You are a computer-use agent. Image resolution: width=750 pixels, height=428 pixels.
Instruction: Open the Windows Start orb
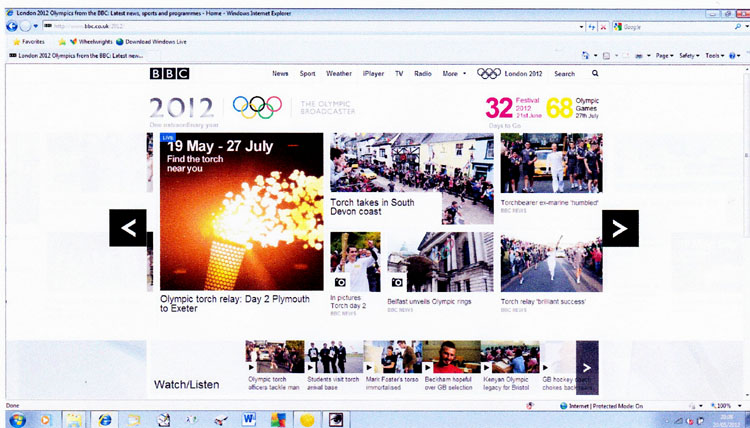pyautogui.click(x=17, y=420)
